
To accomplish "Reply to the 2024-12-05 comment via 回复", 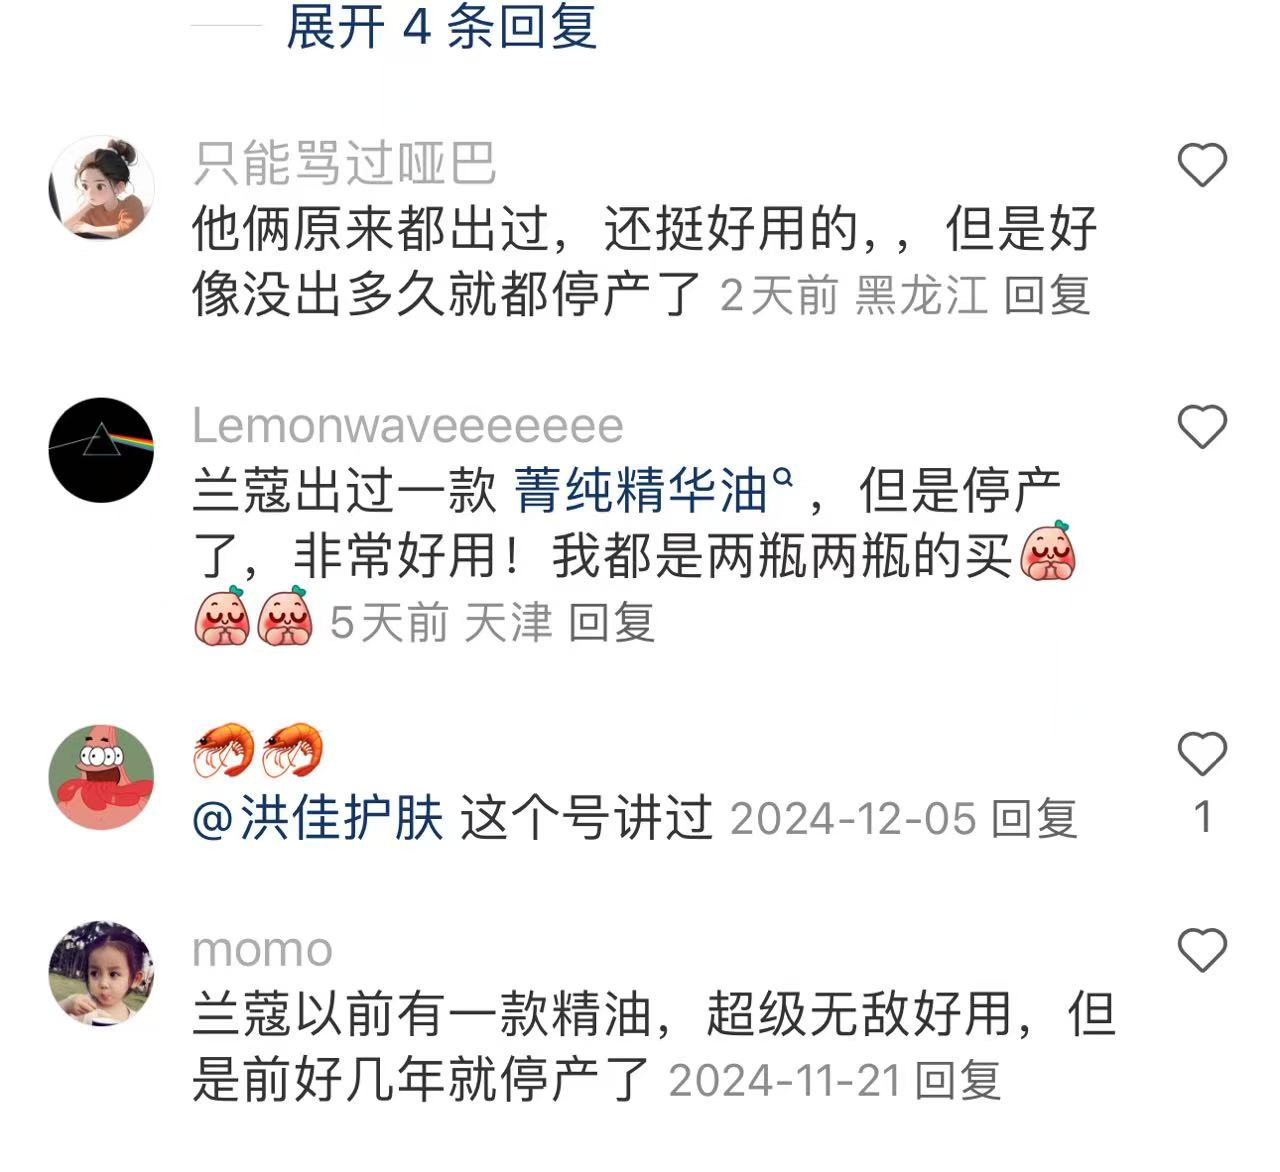I will (x=1034, y=819).
